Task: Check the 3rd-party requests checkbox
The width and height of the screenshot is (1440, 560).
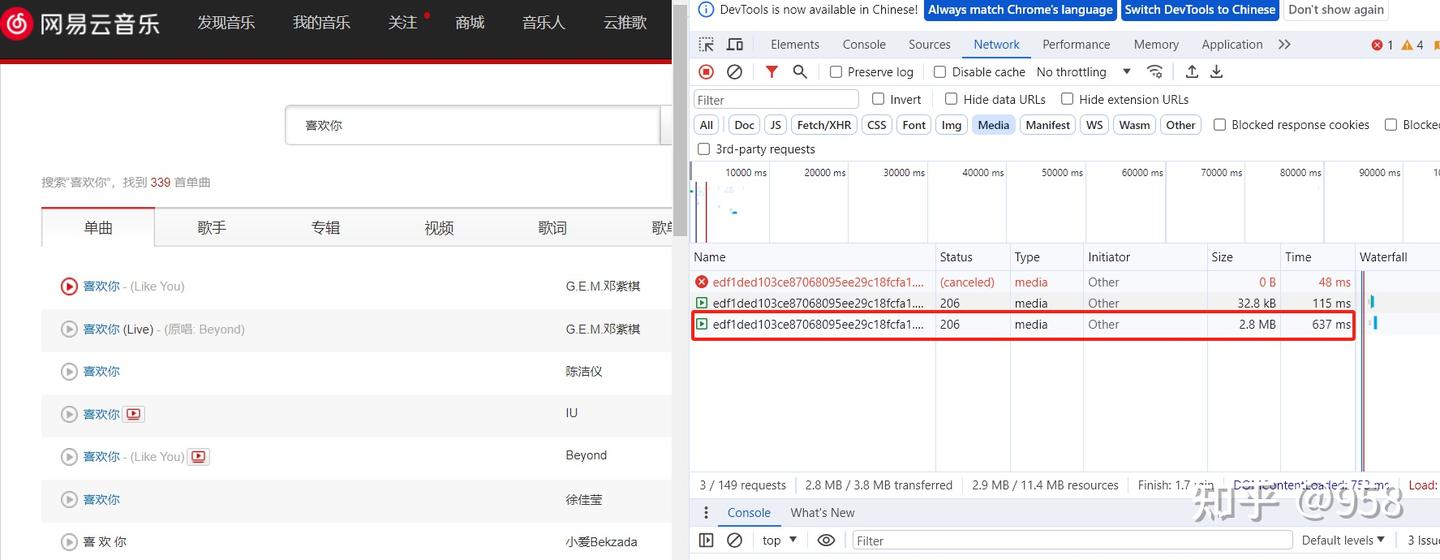Action: (x=704, y=149)
